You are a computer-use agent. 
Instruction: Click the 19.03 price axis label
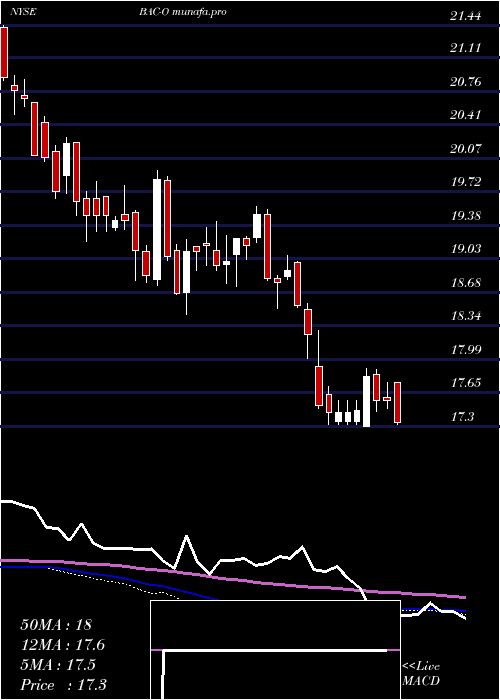coord(466,249)
